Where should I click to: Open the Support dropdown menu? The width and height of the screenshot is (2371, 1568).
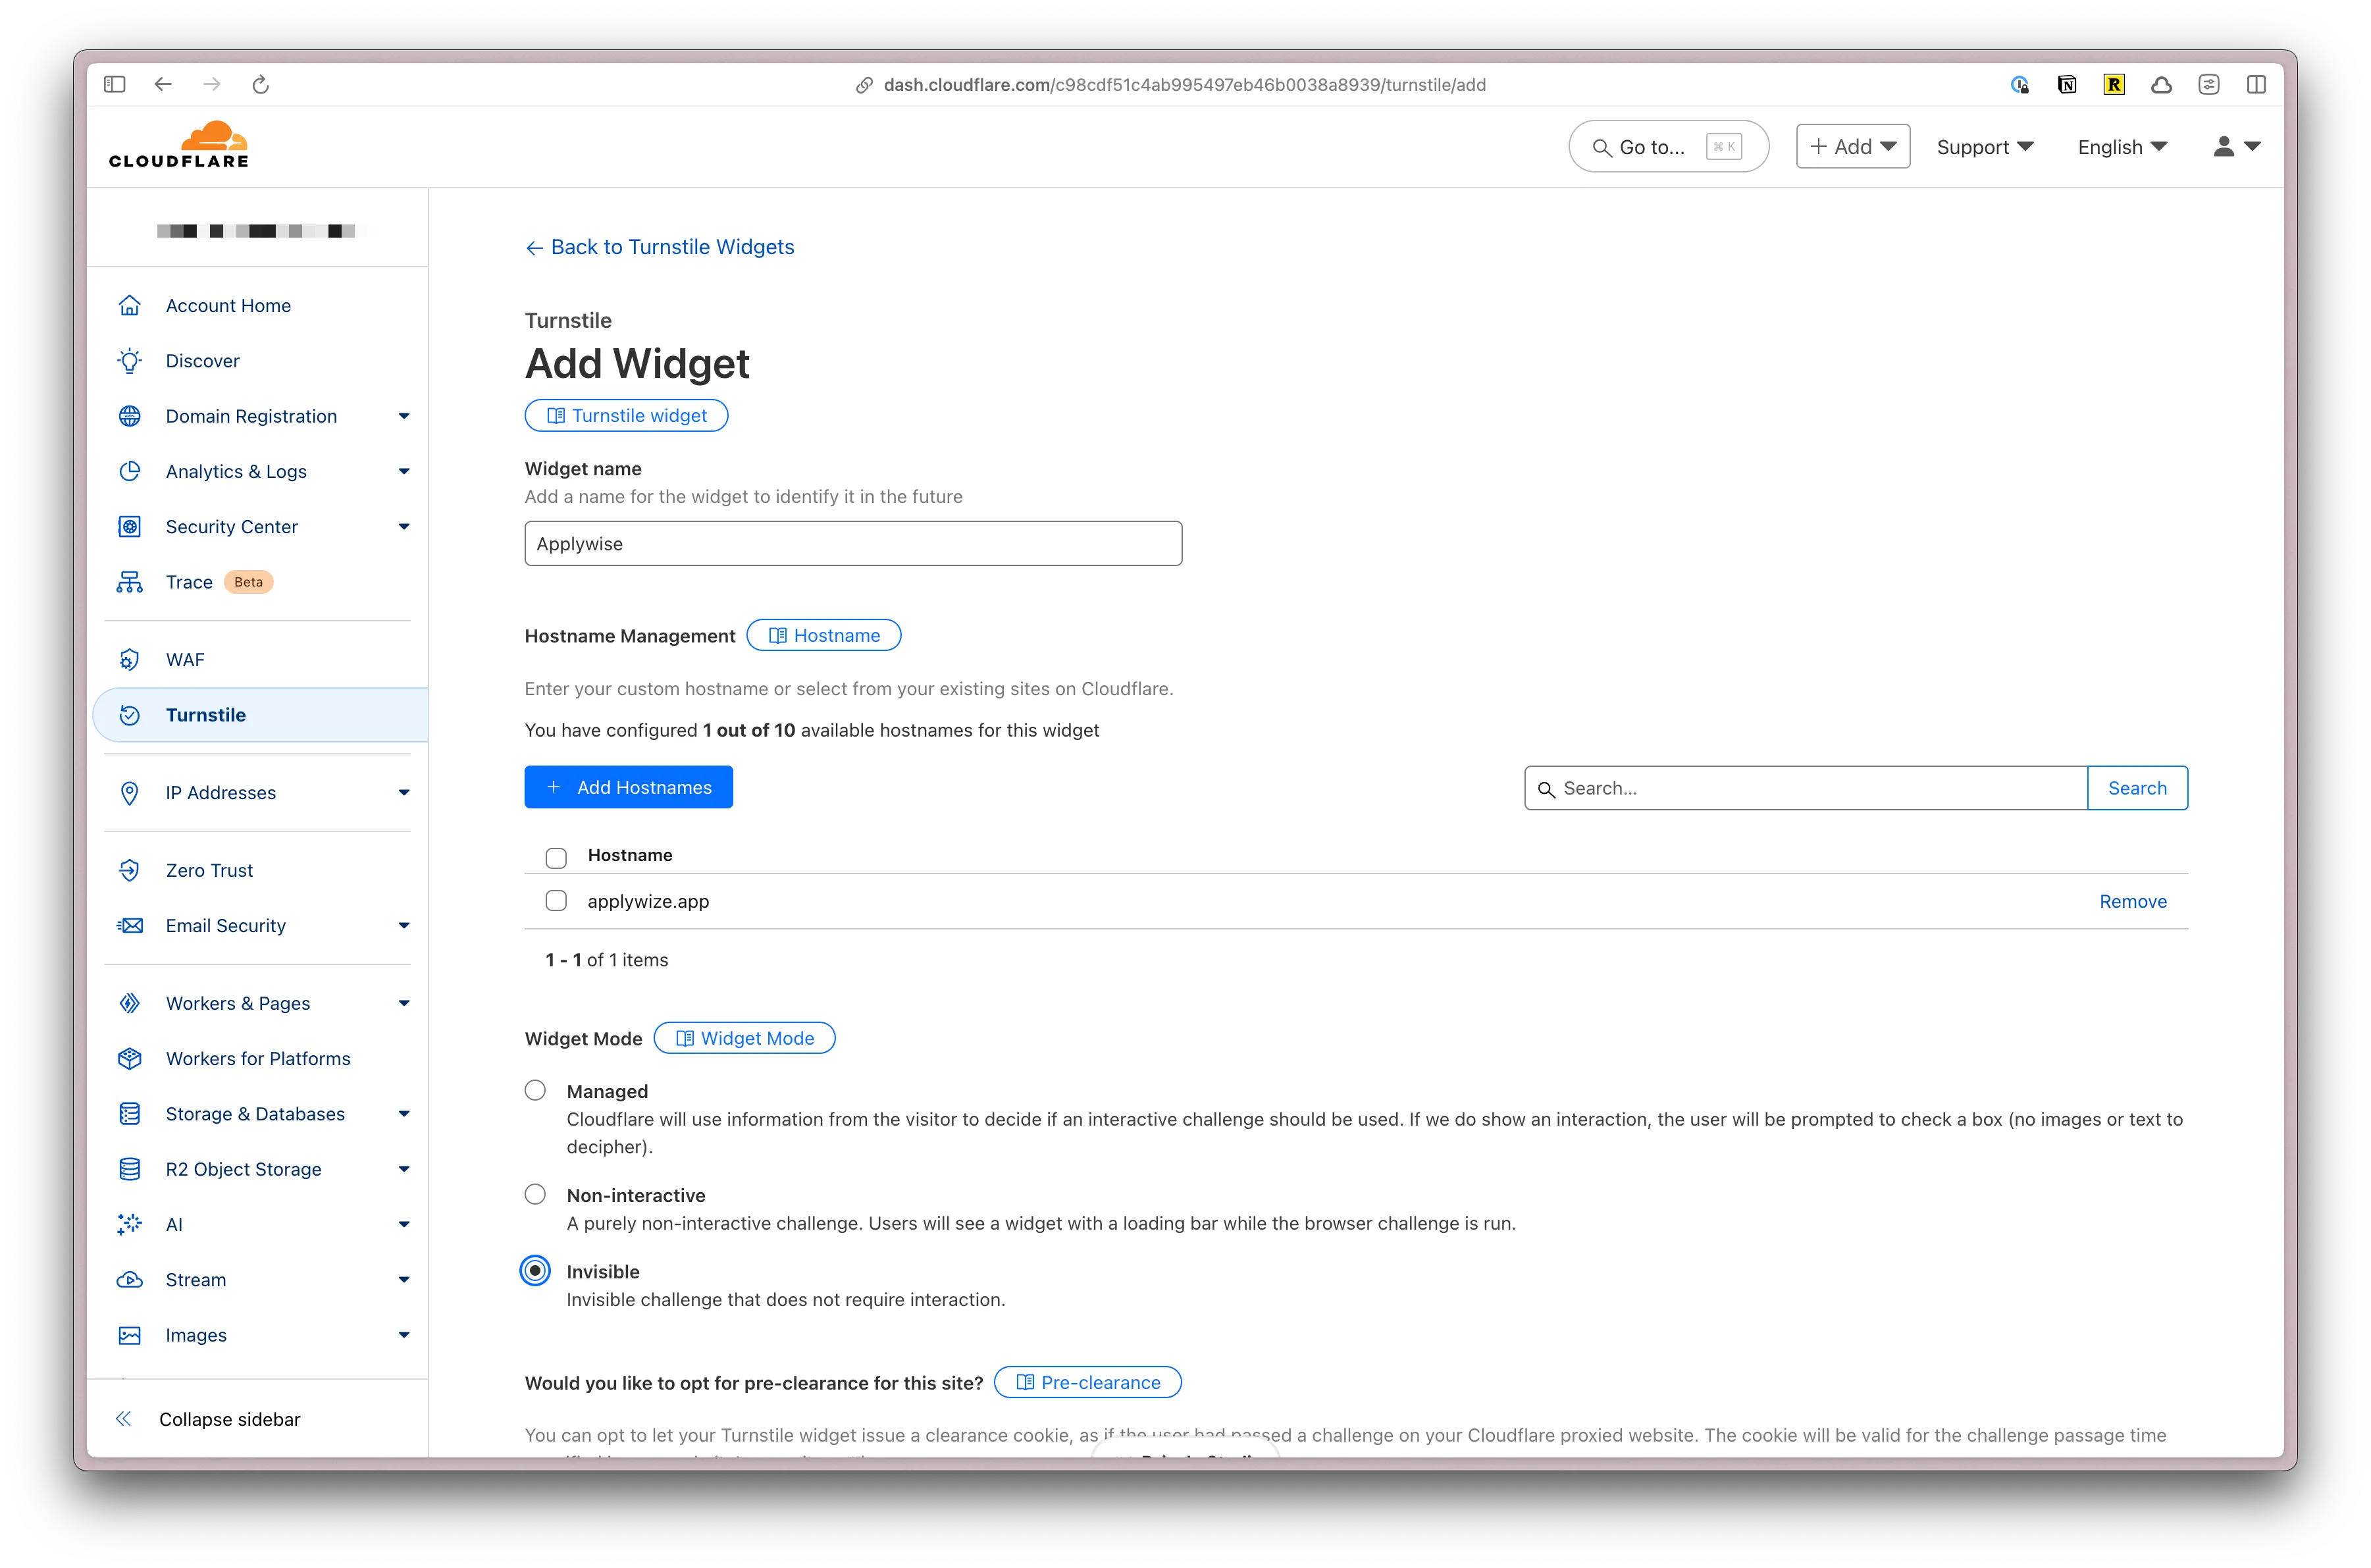(x=1985, y=147)
